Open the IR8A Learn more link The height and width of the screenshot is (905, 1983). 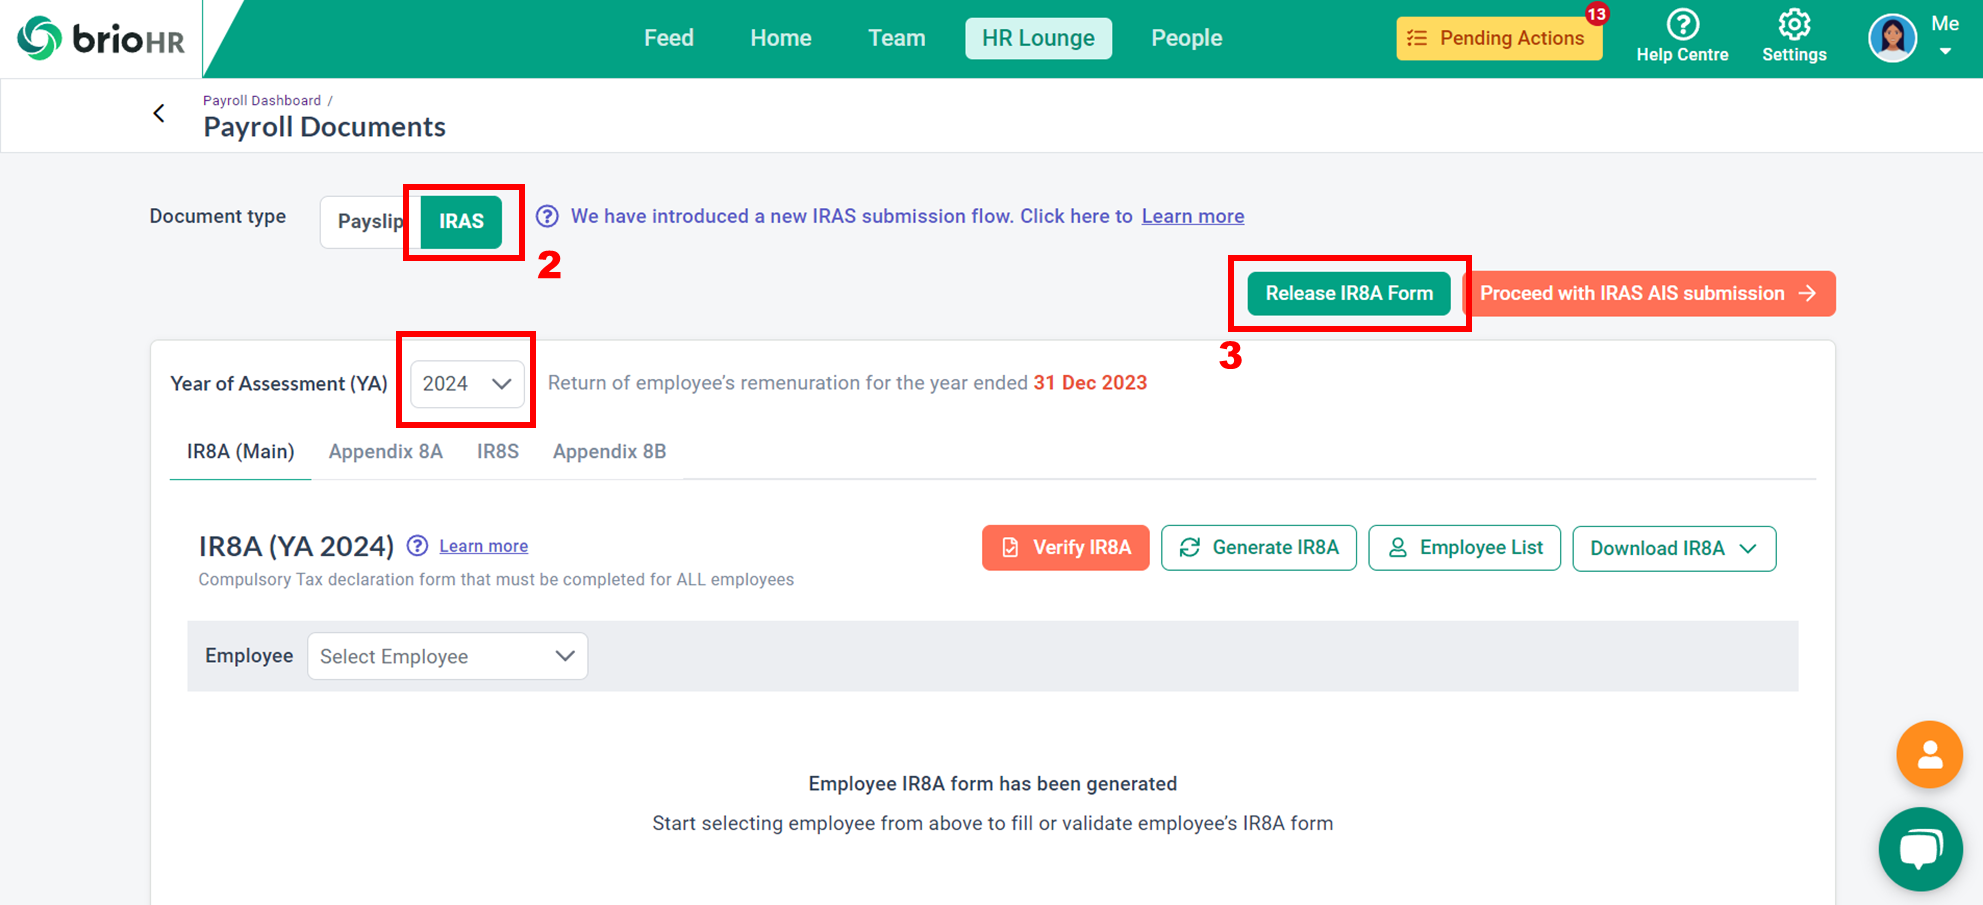483,546
